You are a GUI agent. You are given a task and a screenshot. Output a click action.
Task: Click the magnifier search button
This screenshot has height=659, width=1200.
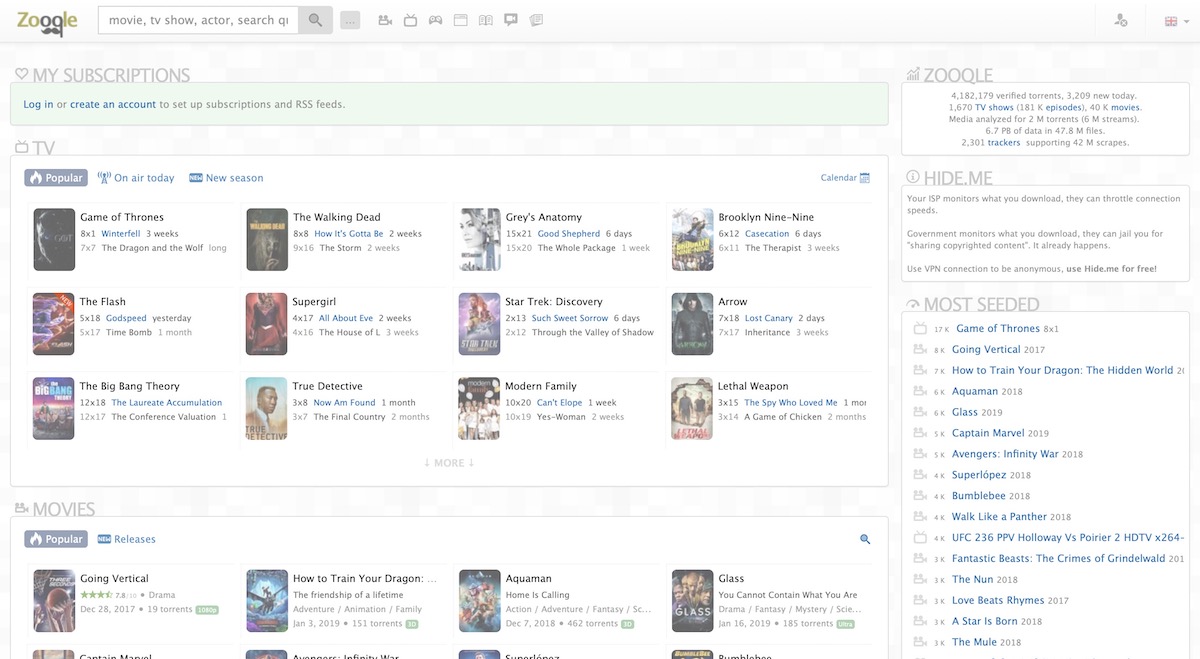point(315,20)
